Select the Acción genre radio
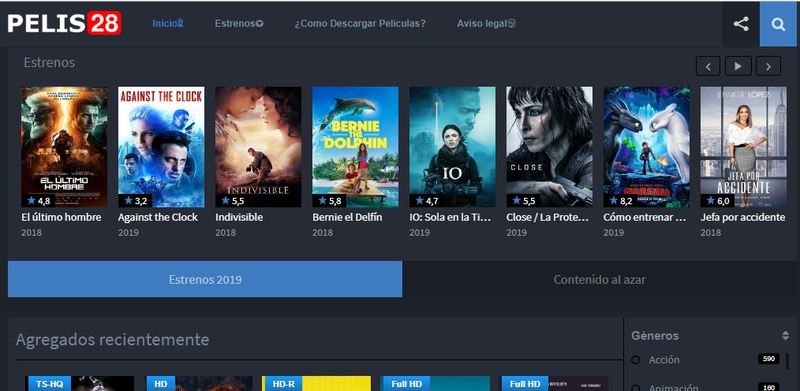This screenshot has width=800, height=391. click(x=636, y=360)
